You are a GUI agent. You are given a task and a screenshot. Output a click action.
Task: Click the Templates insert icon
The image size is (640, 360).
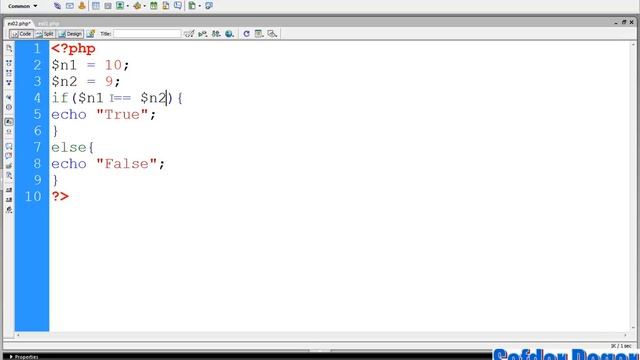(192, 6)
